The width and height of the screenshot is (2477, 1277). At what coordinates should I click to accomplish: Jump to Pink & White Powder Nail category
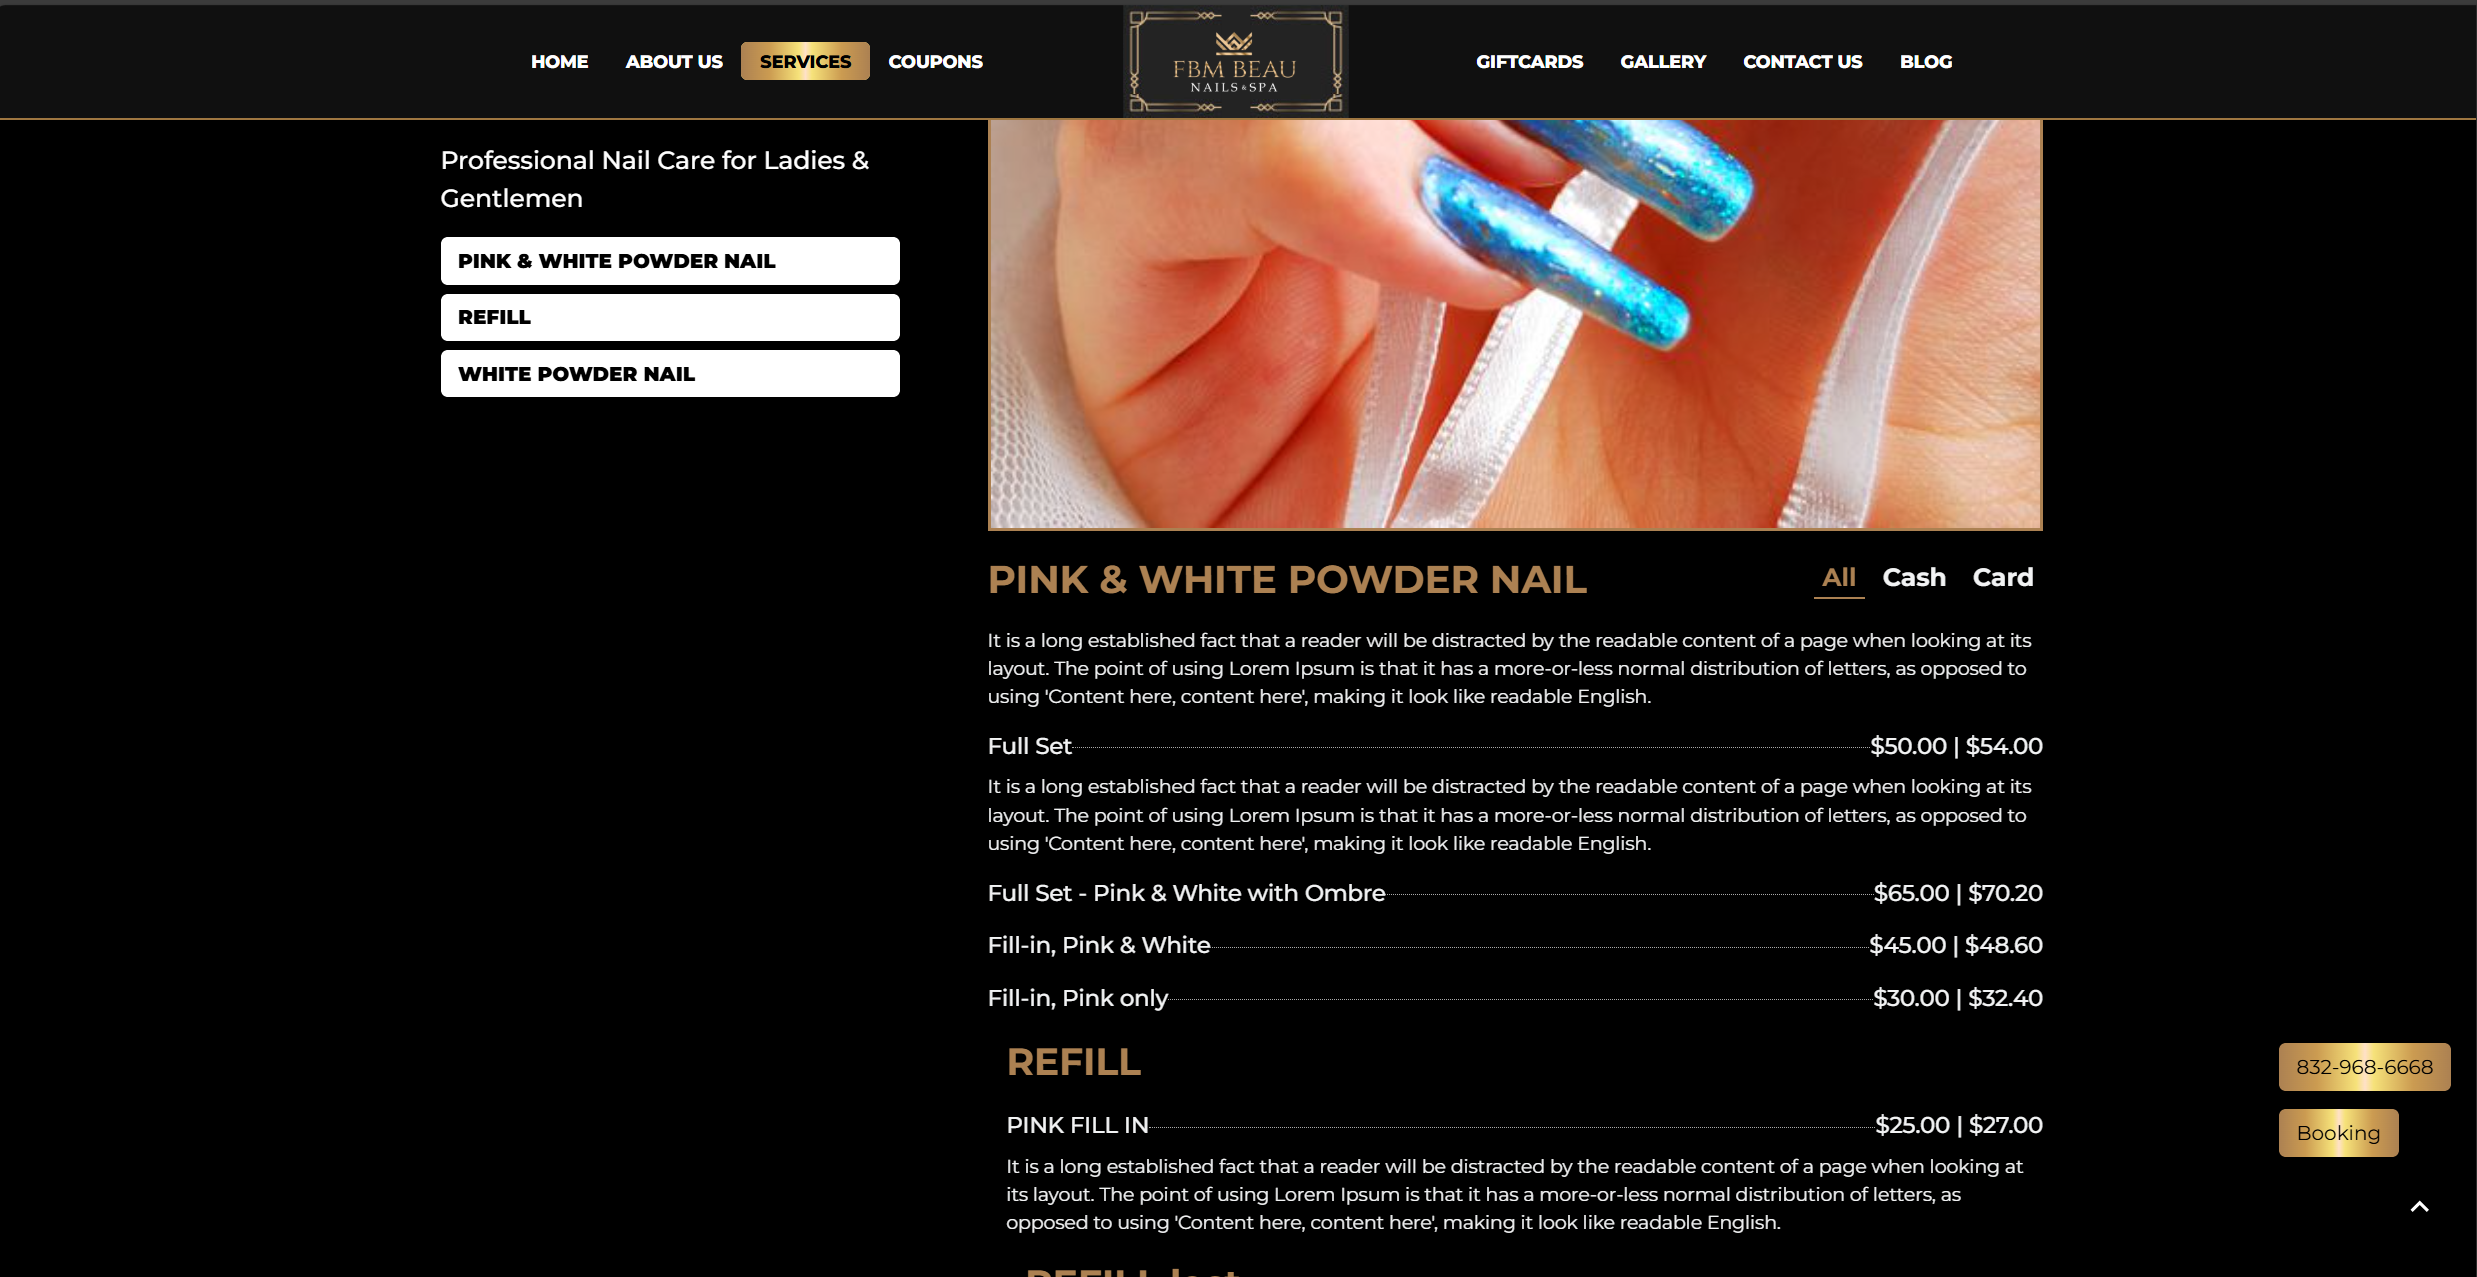[x=670, y=261]
